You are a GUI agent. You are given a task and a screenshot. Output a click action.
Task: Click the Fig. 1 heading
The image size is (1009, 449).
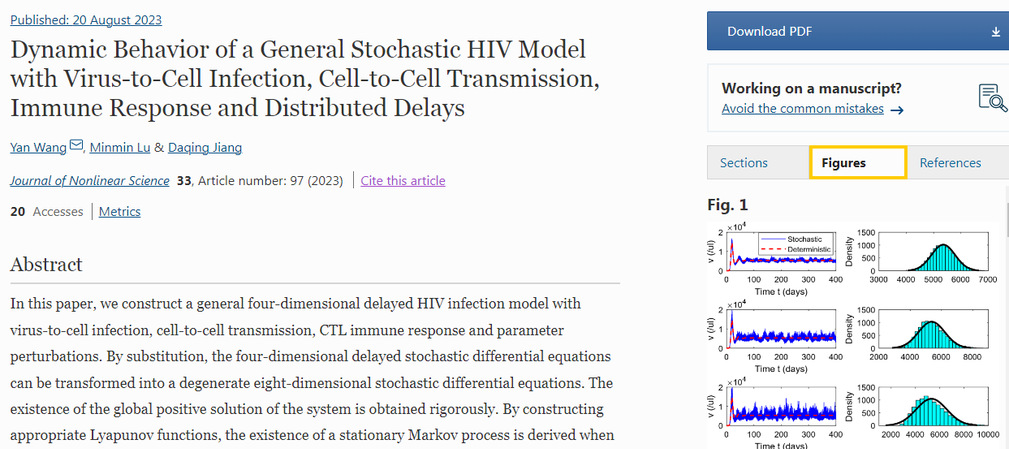(727, 205)
